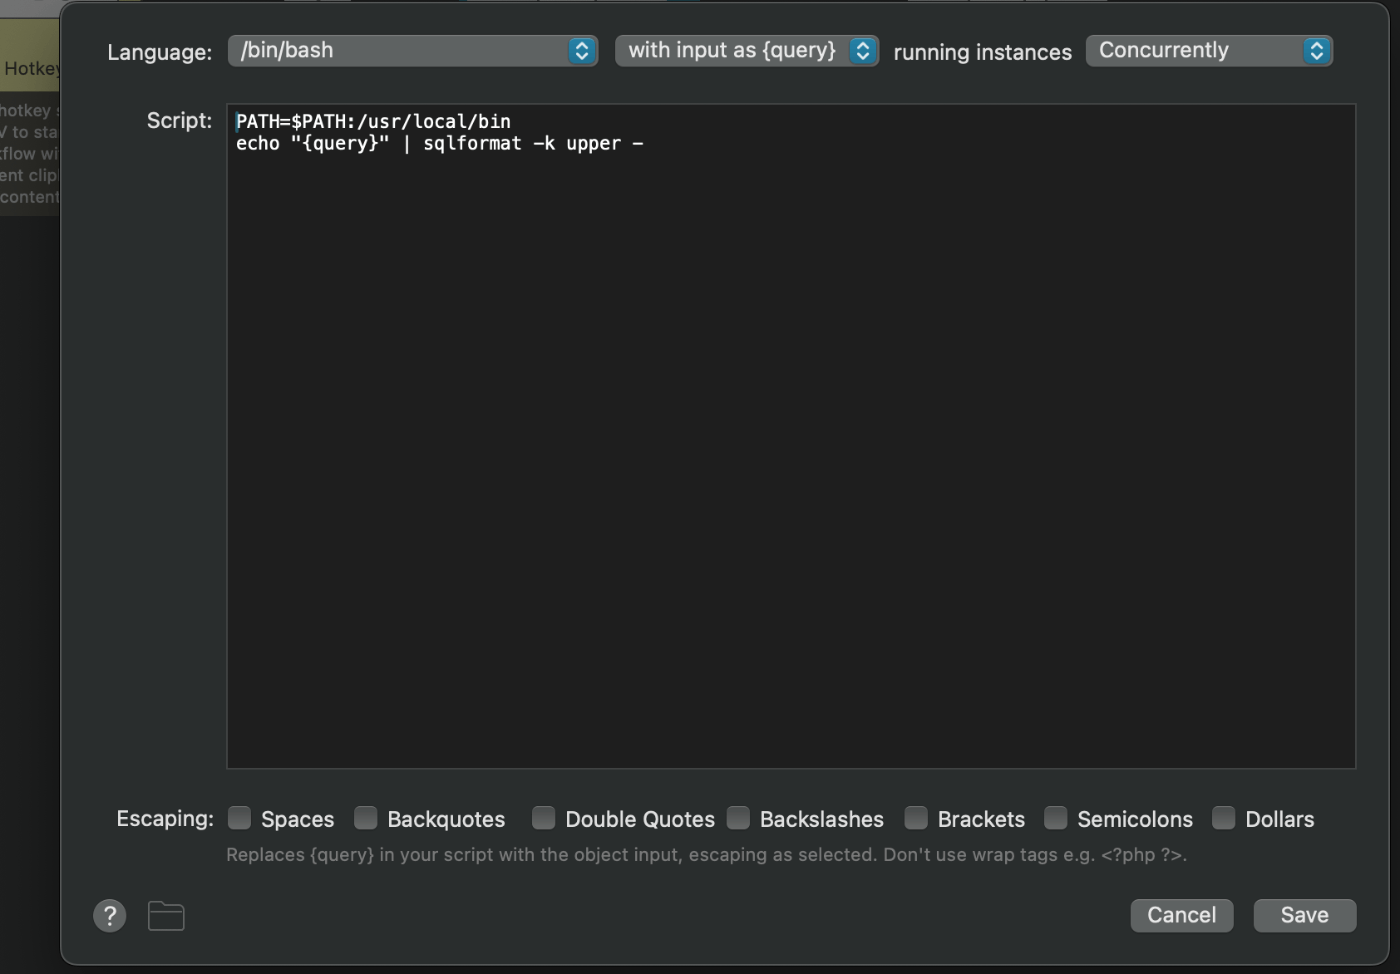Click the chevron on the input mode selector
Viewport: 1400px width, 974px height.
pyautogui.click(x=862, y=50)
